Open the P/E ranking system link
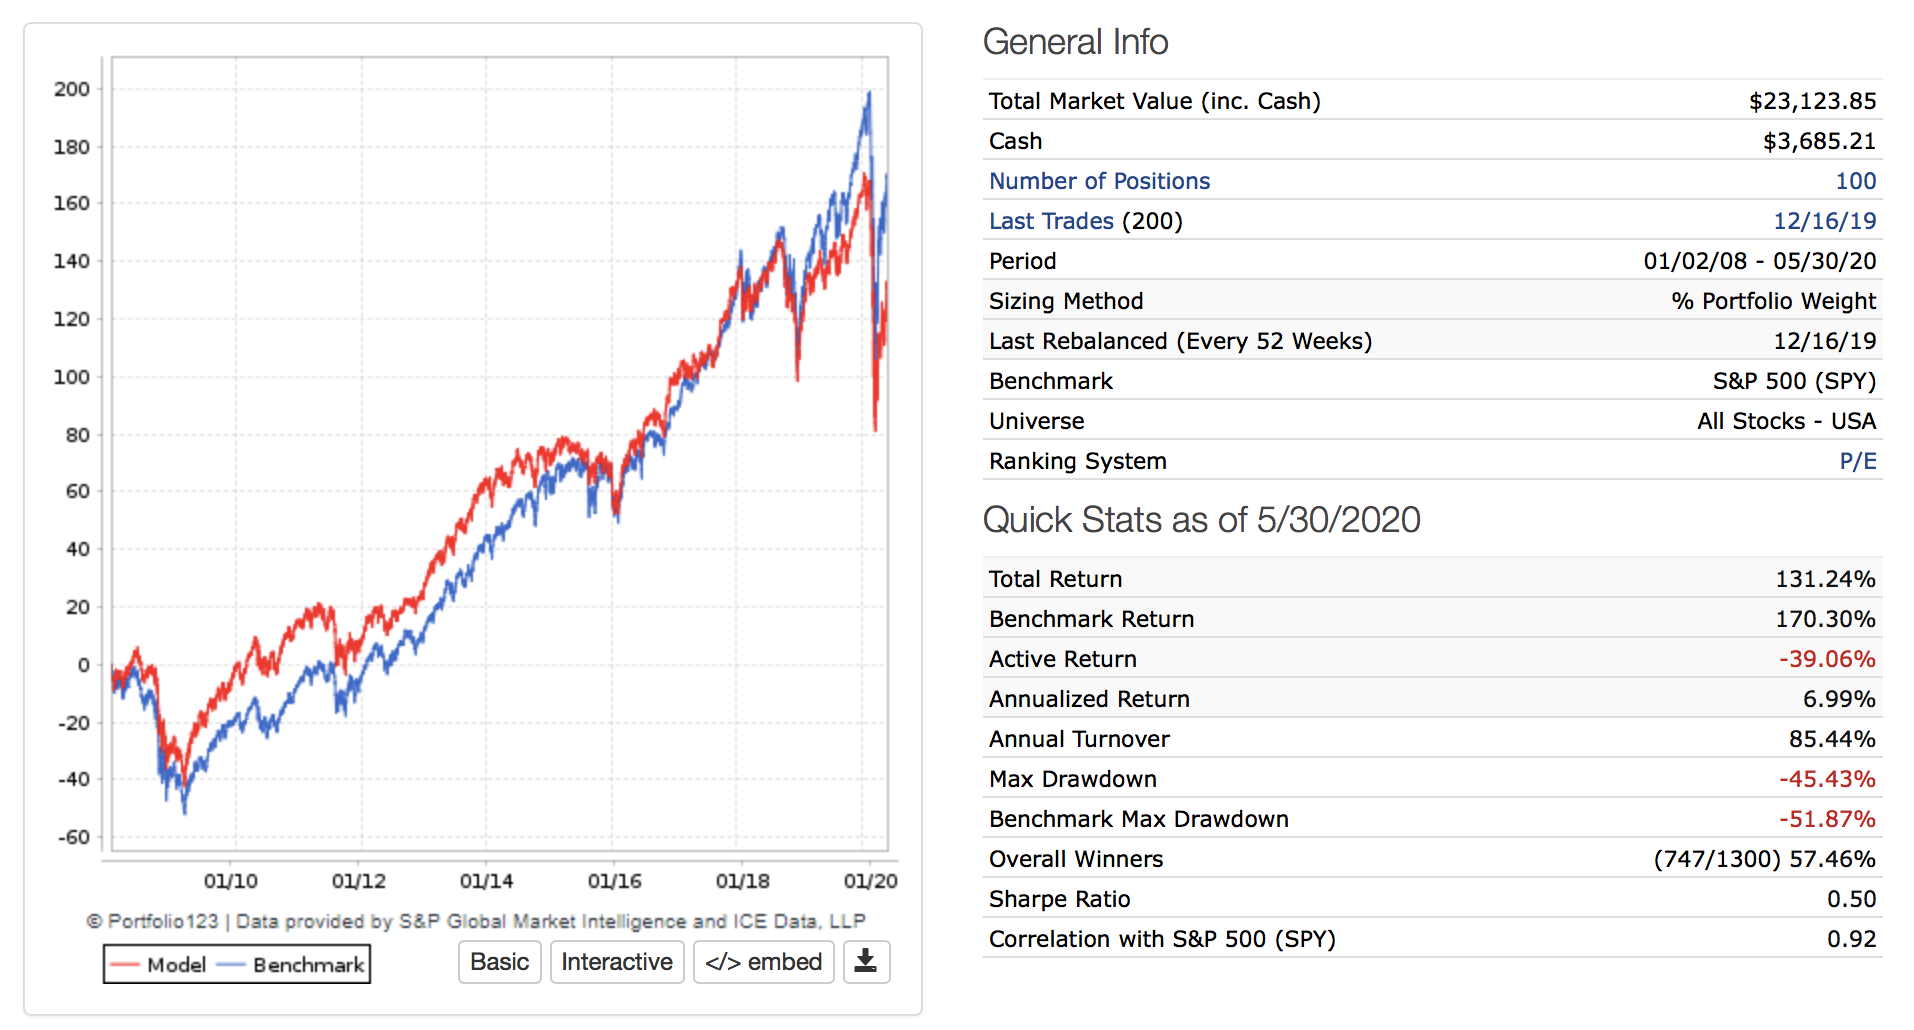Viewport: 1914px width, 1030px height. (x=1857, y=461)
